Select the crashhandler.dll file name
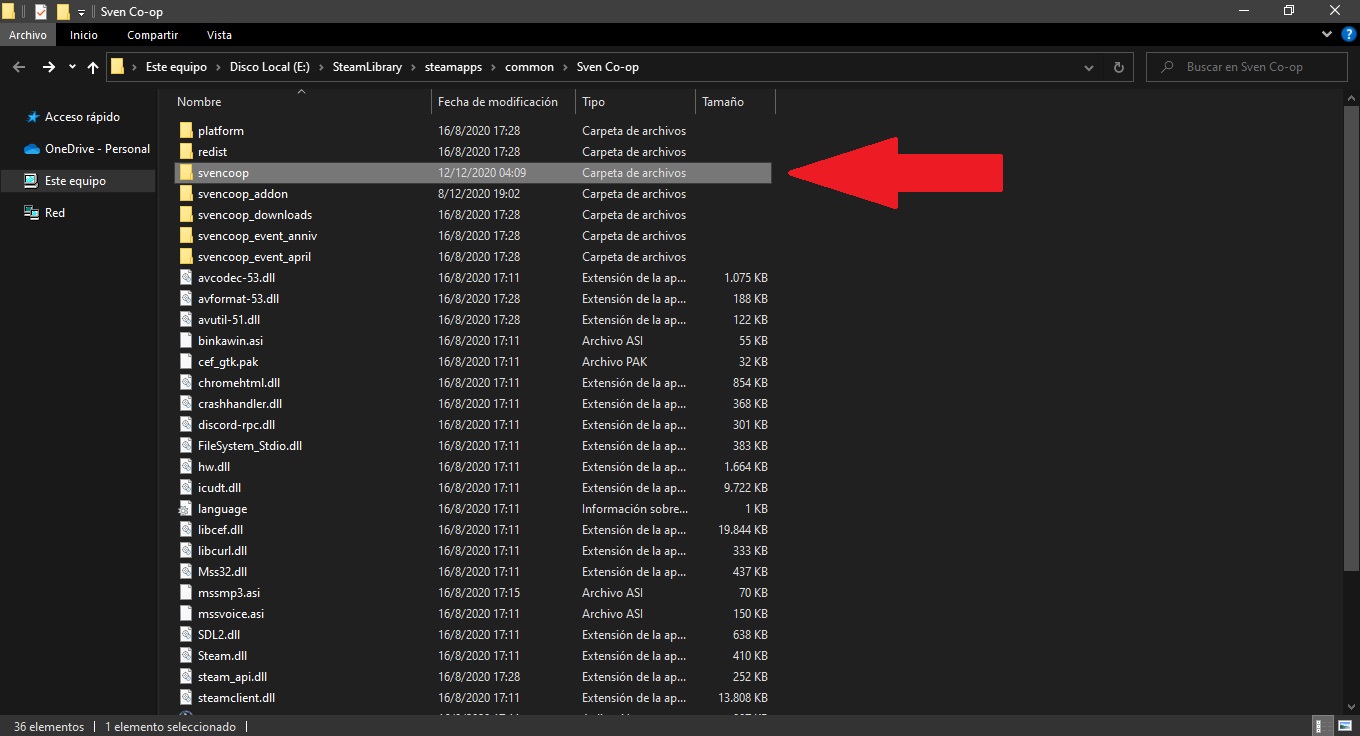The width and height of the screenshot is (1360, 736). [240, 404]
